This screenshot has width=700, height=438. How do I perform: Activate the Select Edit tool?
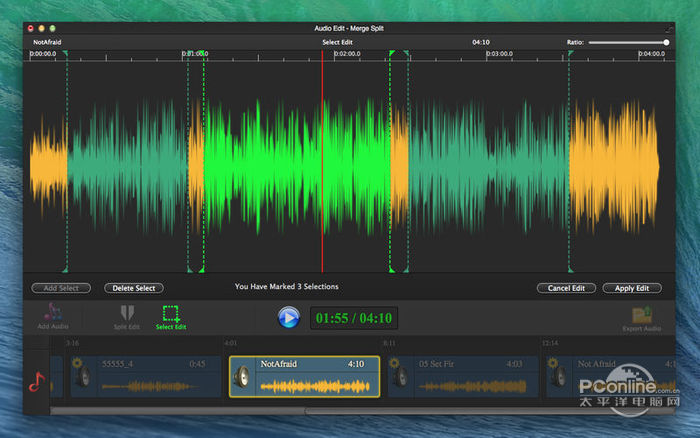pos(171,313)
